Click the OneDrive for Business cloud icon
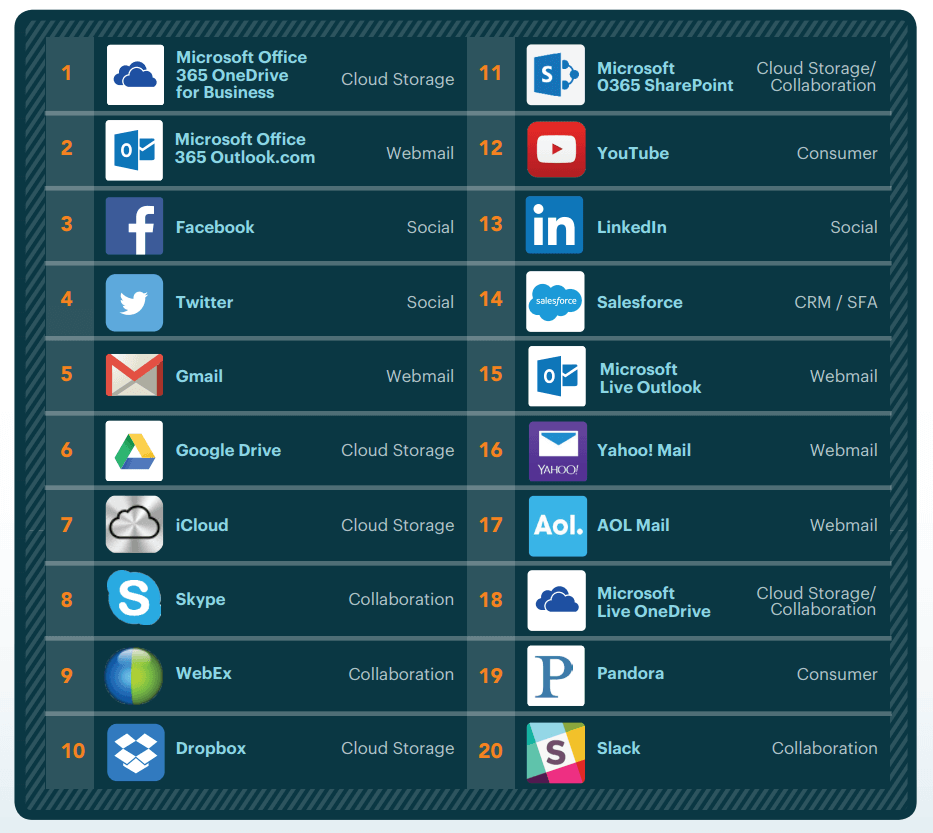 [x=135, y=75]
